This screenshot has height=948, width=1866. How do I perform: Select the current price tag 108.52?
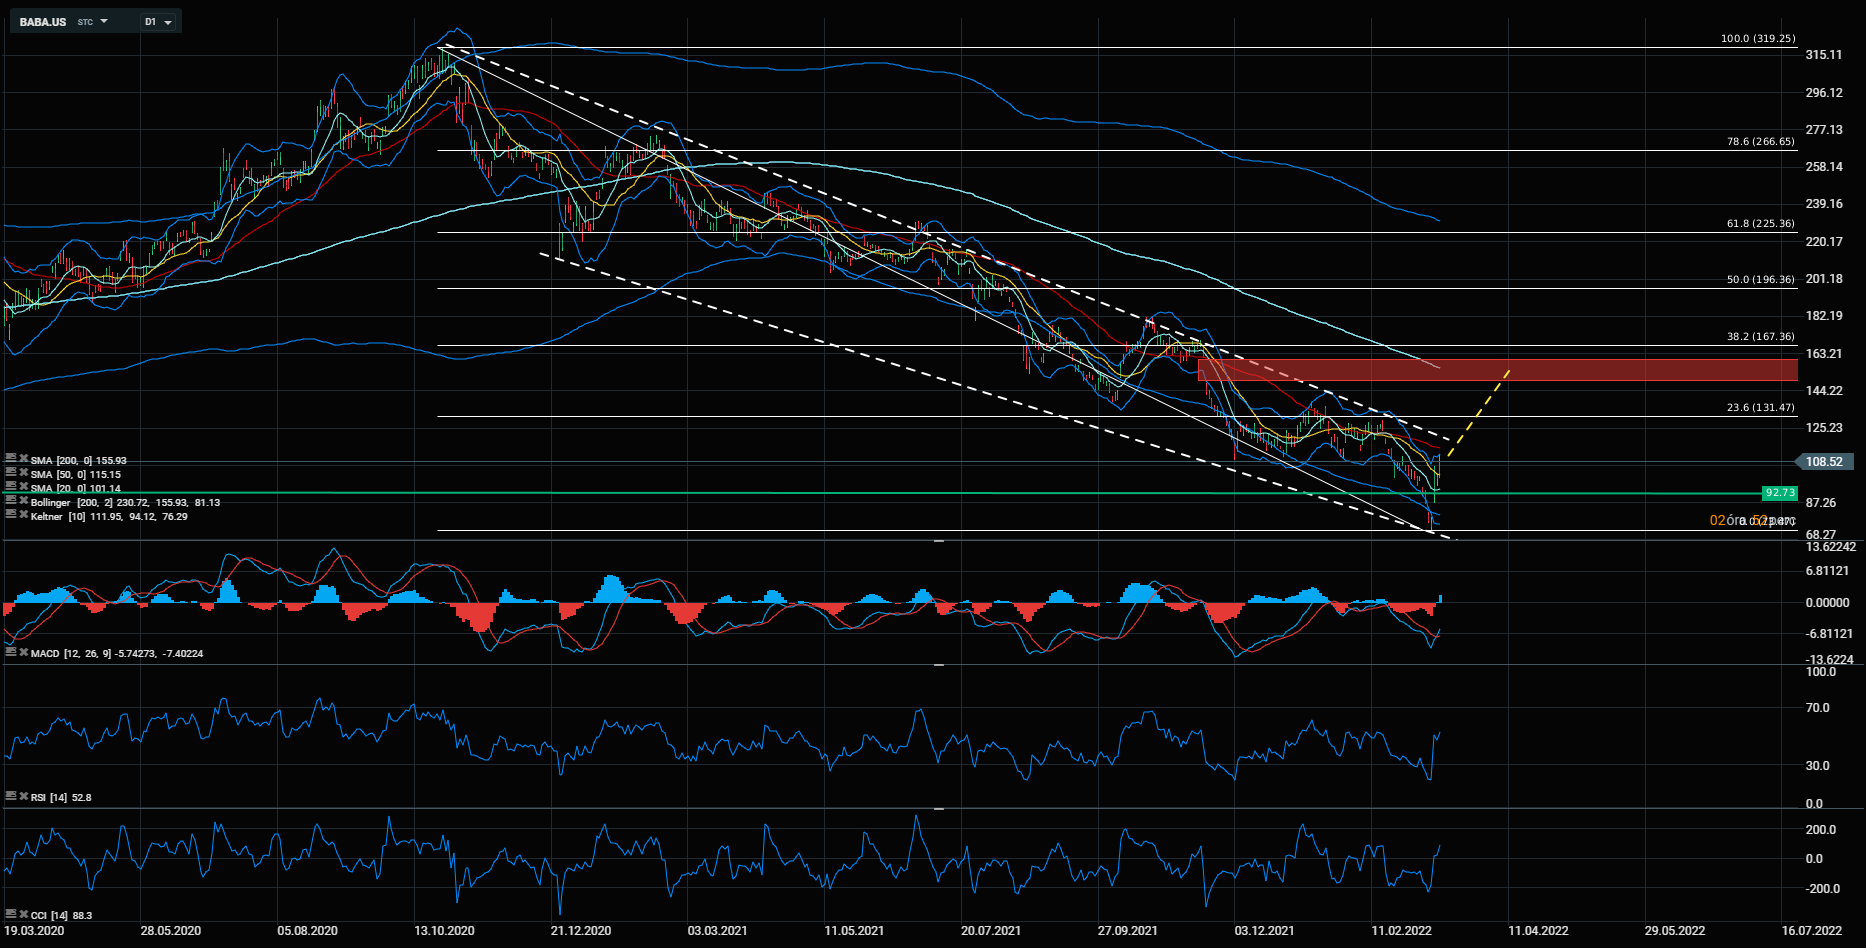tap(1825, 461)
